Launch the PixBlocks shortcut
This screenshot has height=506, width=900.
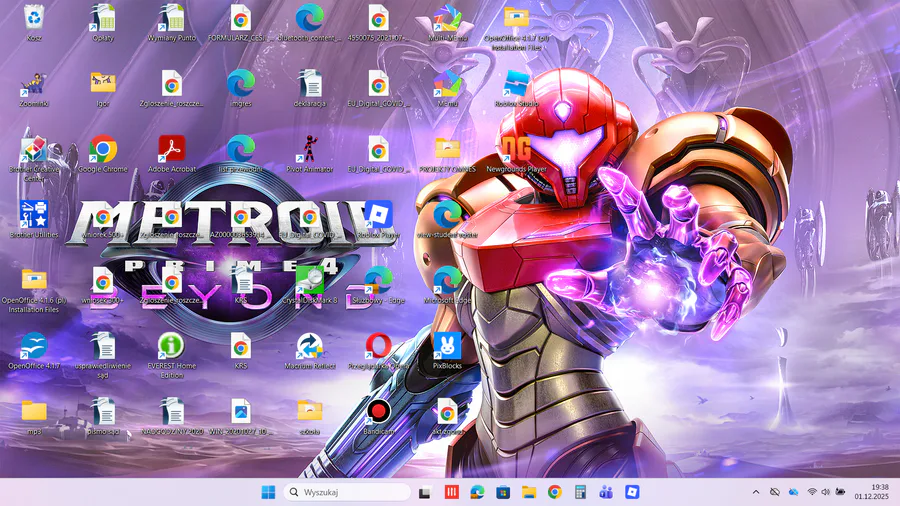[447, 345]
